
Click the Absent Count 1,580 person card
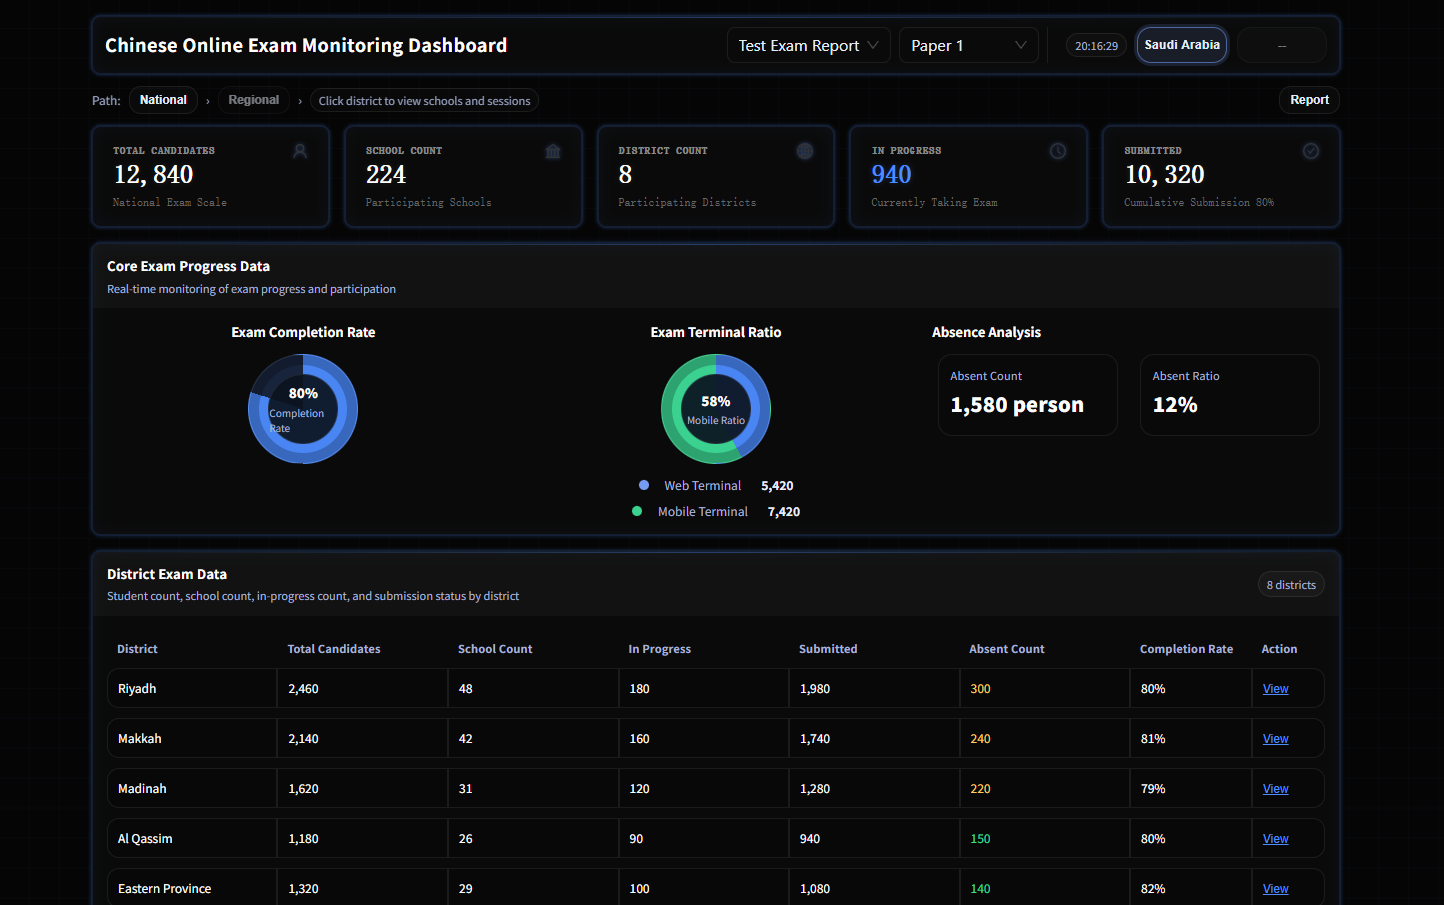click(x=1028, y=395)
